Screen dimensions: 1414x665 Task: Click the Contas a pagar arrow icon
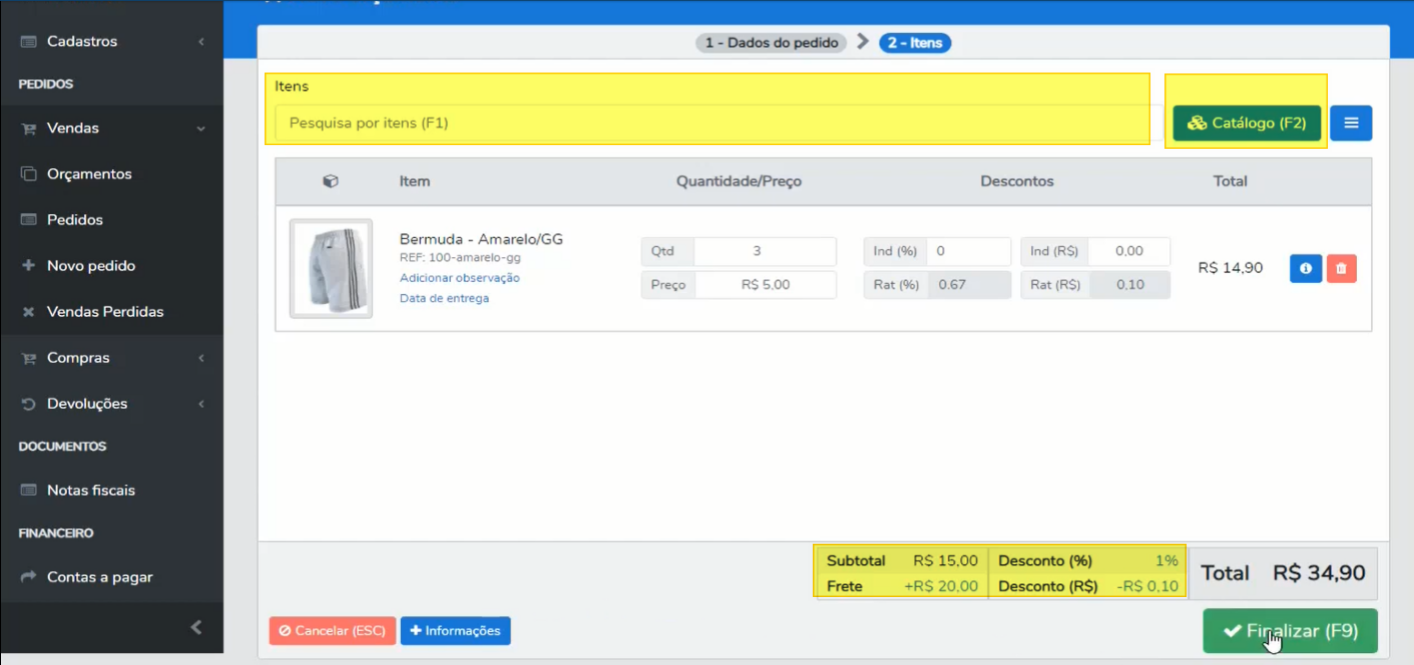click(x=28, y=577)
